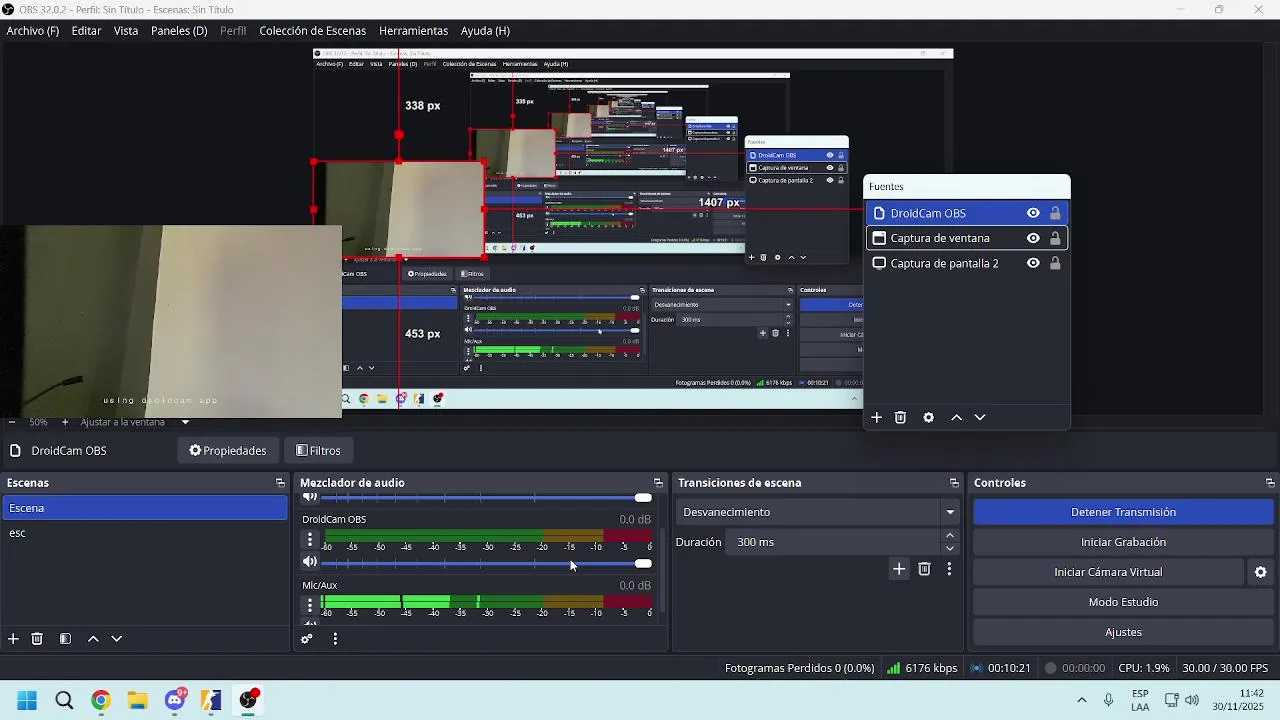1280x720 pixels.
Task: Open the Editar menu
Action: click(x=86, y=31)
